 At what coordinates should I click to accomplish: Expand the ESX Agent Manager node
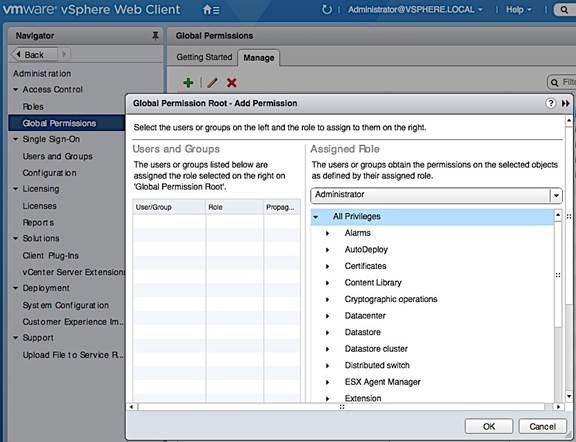pyautogui.click(x=327, y=382)
